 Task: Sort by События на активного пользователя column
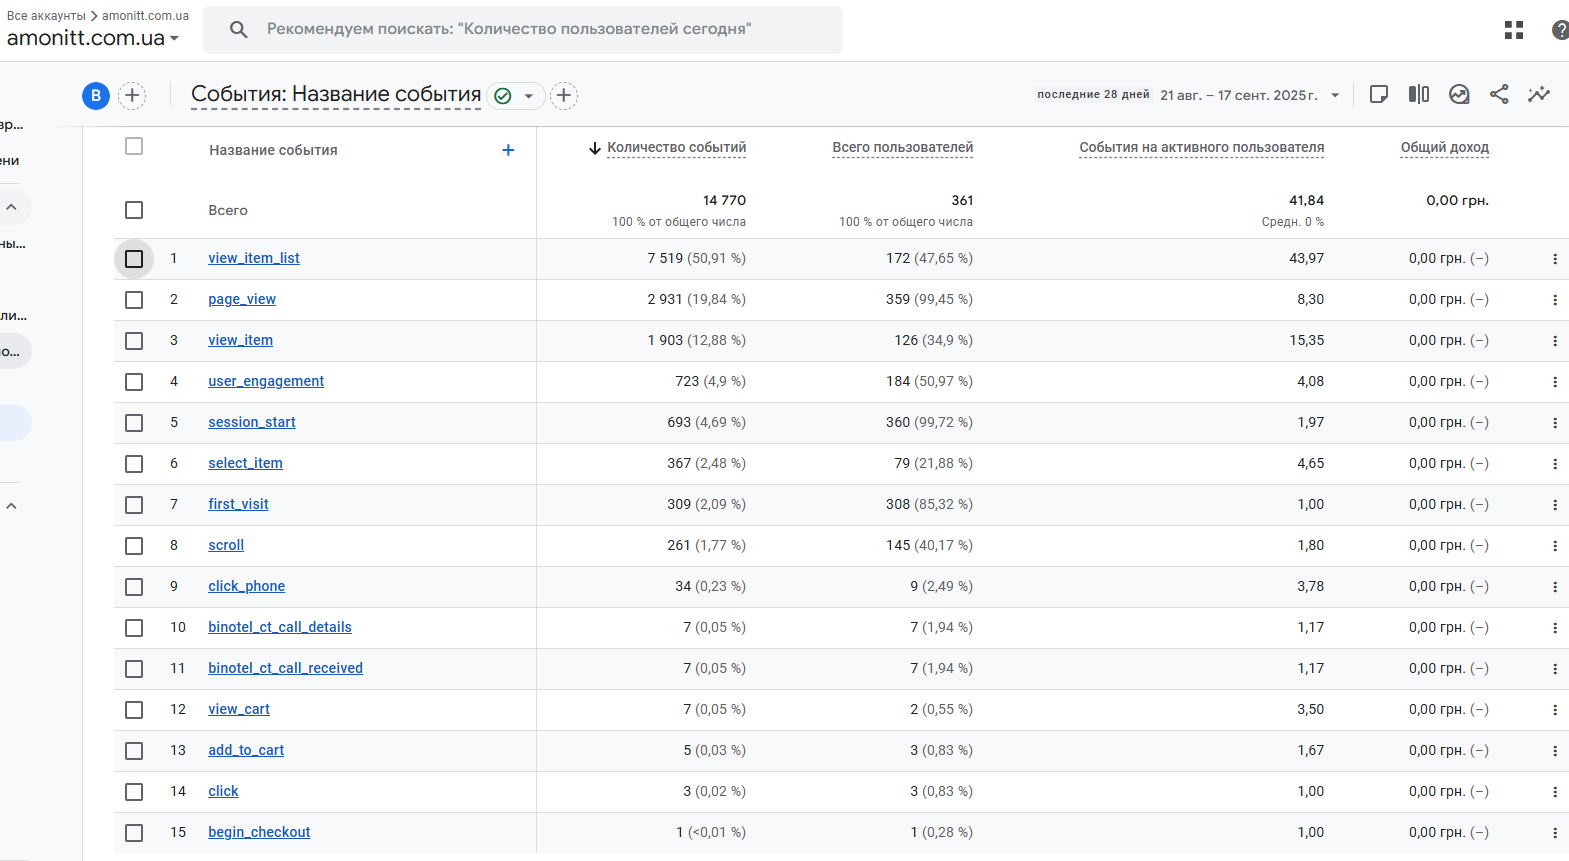click(x=1202, y=148)
